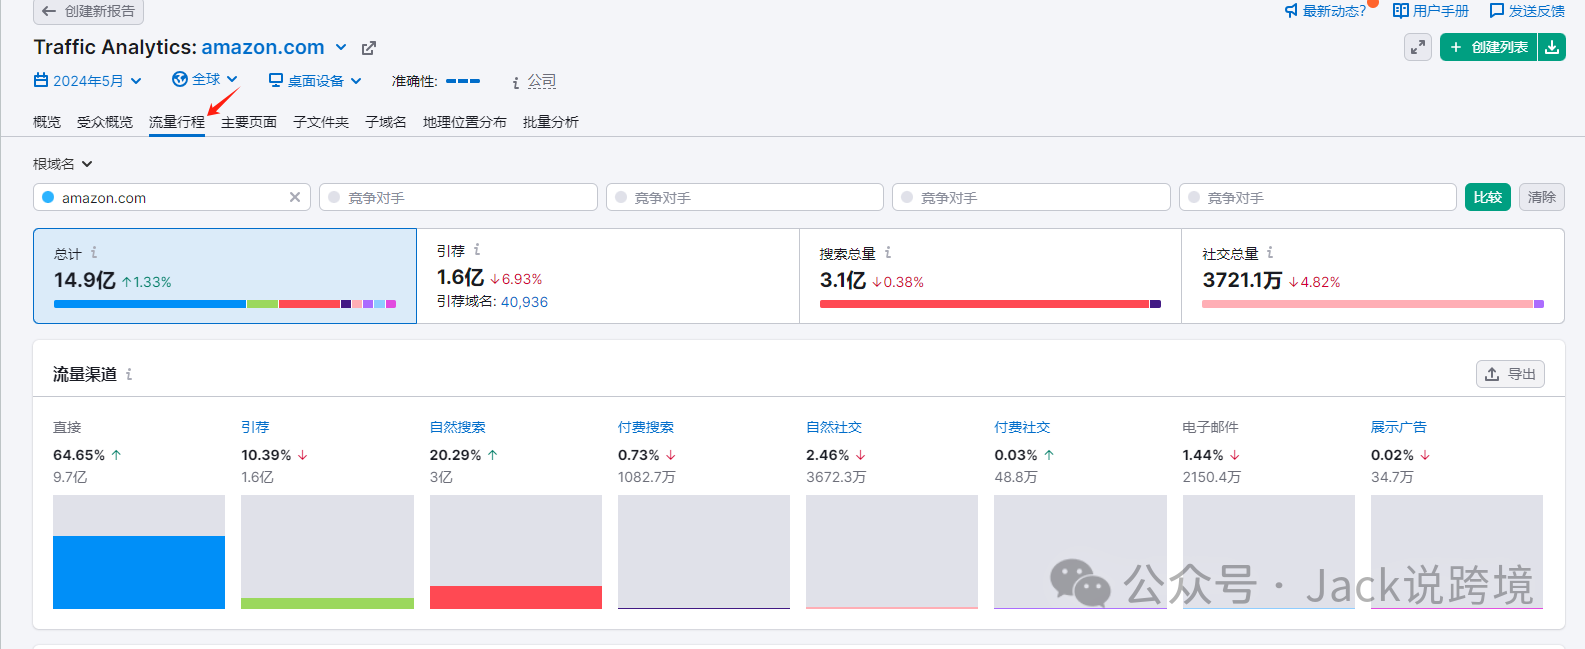Click the 自然社交 channel link
The image size is (1585, 649).
834,427
